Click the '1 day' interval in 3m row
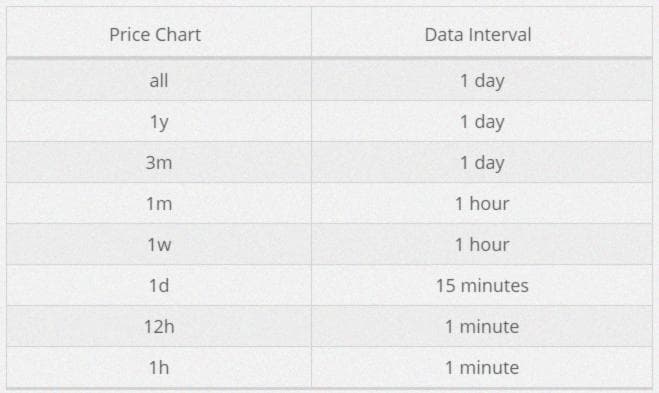Viewport: 659px width, 393px height. pos(482,162)
